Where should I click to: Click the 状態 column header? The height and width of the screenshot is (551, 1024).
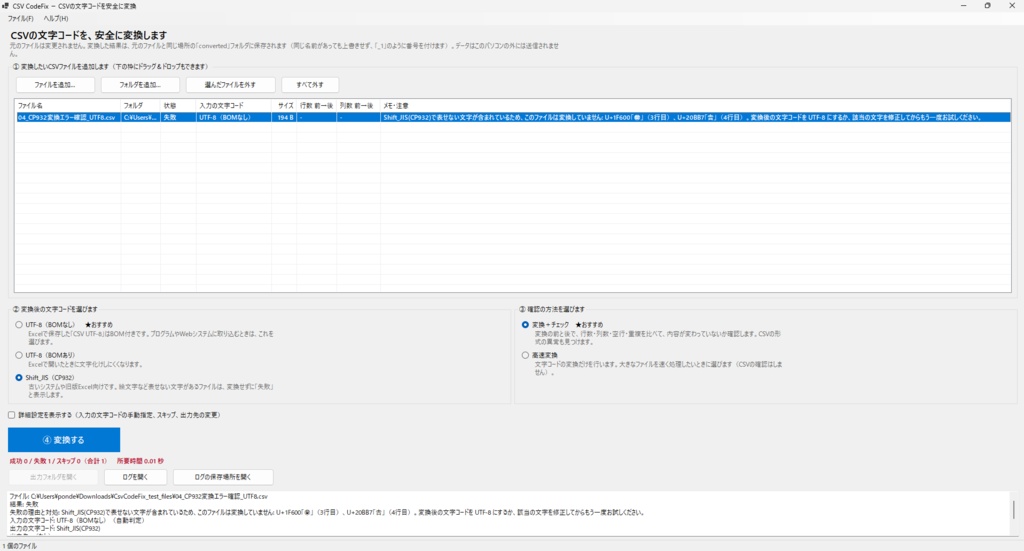[178, 106]
